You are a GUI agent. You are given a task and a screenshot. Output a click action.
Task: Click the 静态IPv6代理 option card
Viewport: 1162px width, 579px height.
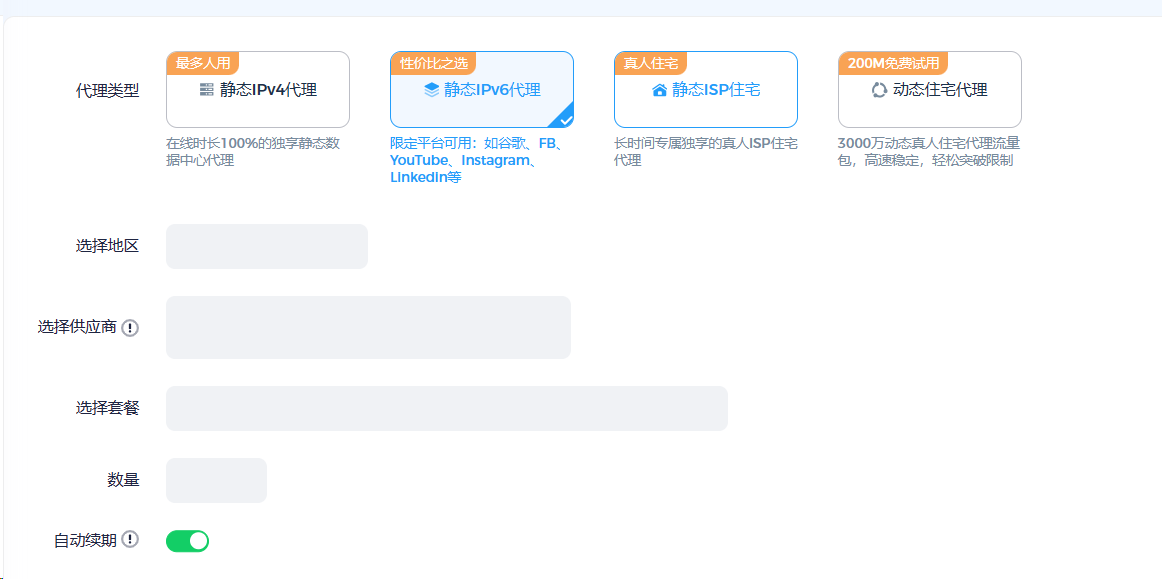pos(482,90)
